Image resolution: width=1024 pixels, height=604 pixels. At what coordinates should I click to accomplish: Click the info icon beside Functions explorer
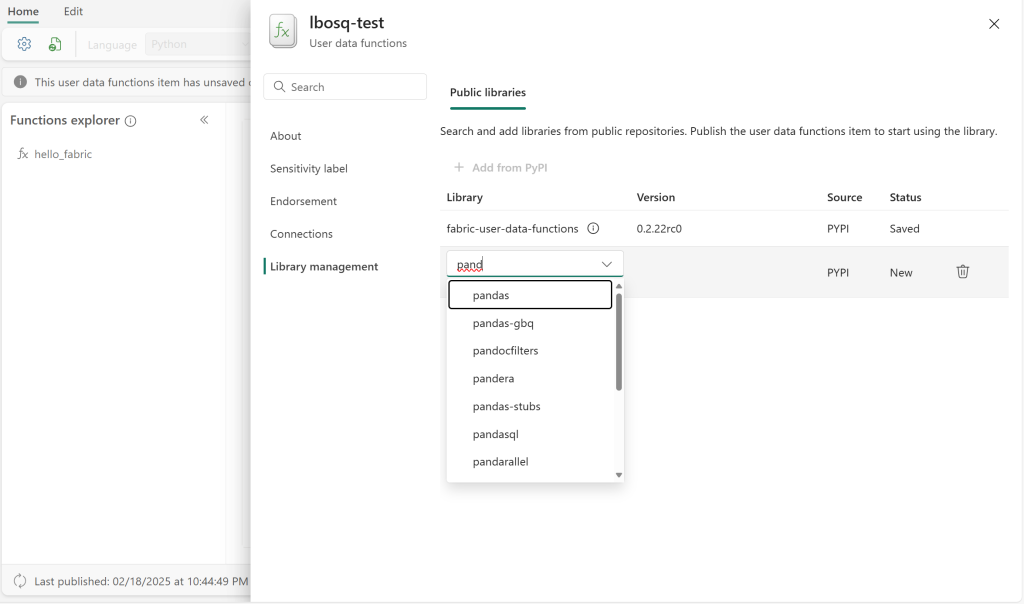click(x=131, y=121)
